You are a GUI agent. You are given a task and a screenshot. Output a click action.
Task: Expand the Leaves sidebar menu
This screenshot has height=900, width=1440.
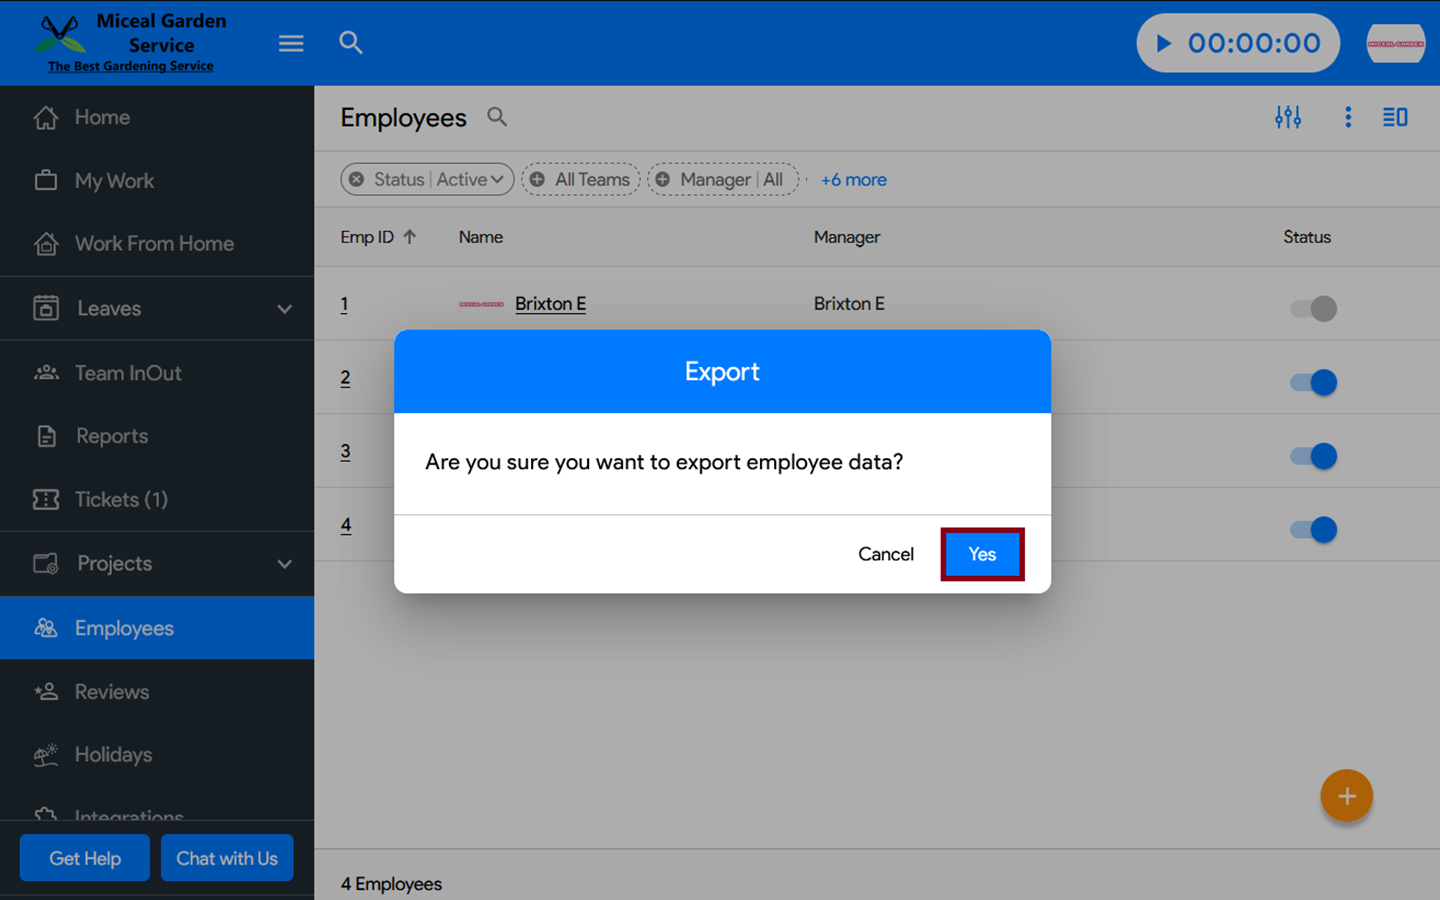284,309
